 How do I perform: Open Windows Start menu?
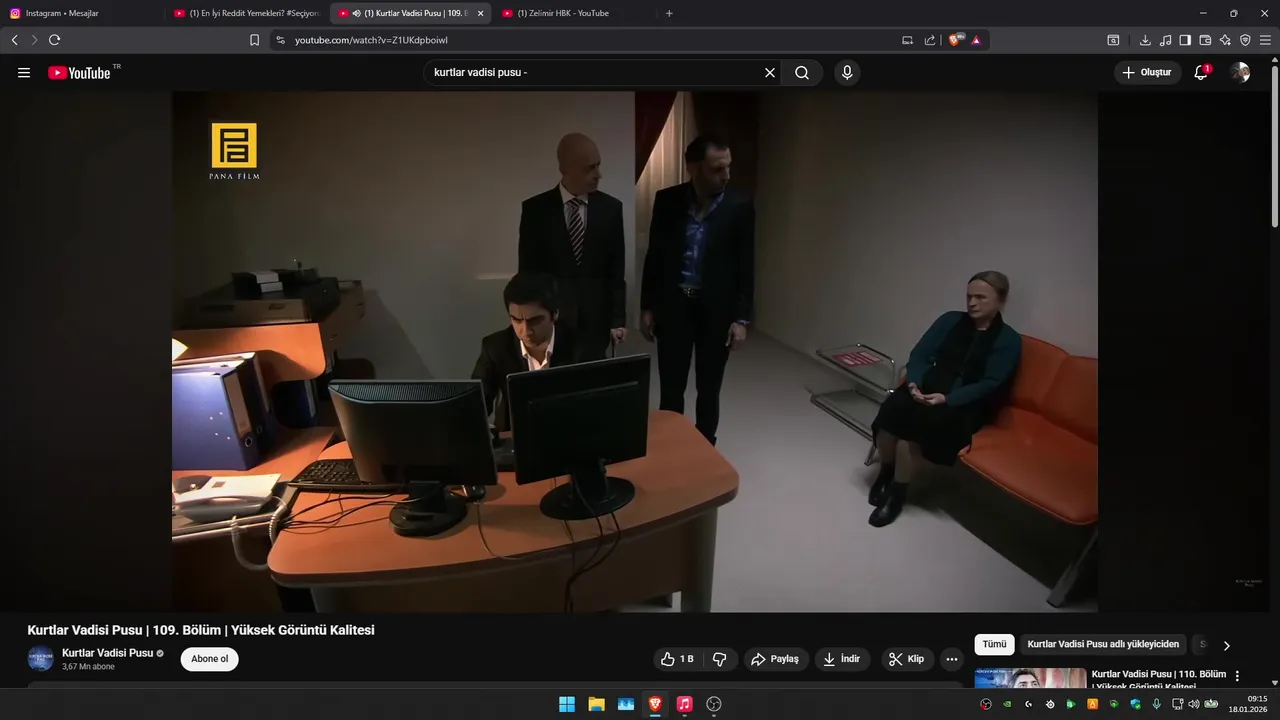567,704
